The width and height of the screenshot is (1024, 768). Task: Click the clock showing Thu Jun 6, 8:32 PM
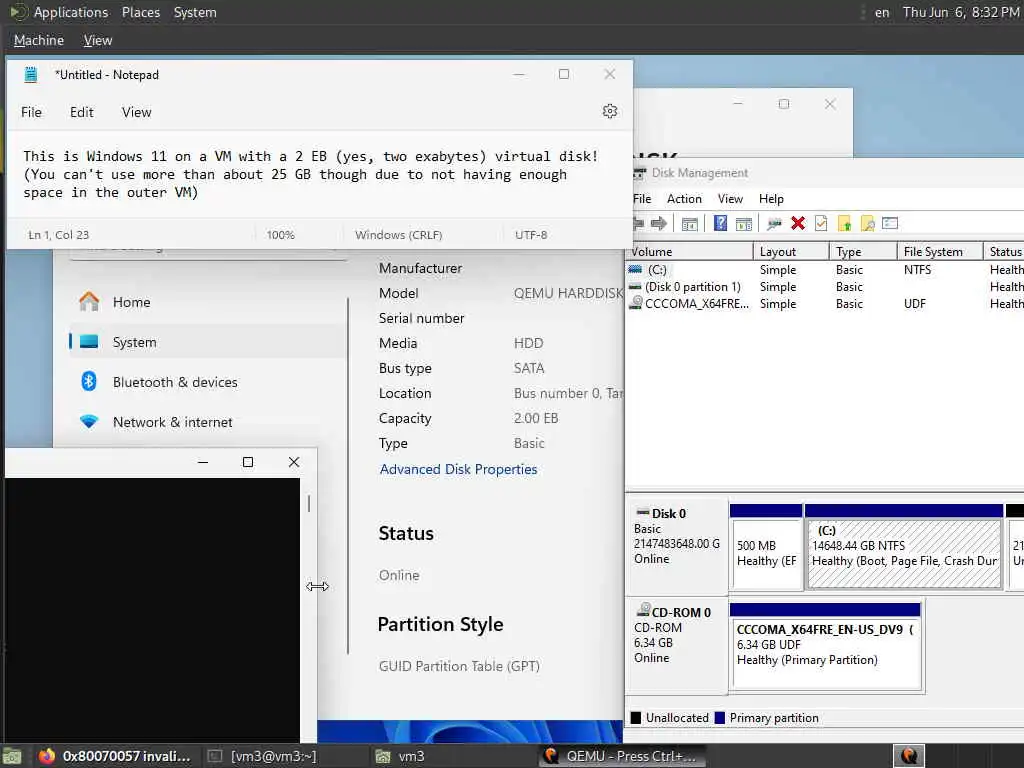[x=961, y=12]
